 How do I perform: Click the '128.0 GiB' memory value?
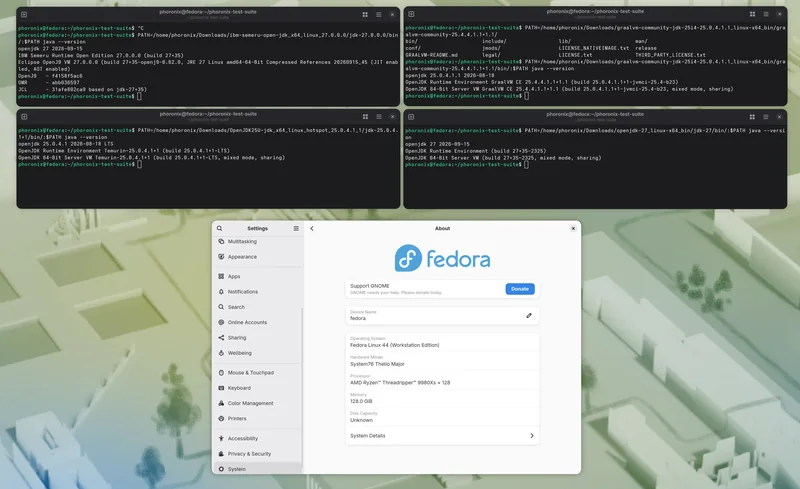pyautogui.click(x=361, y=401)
